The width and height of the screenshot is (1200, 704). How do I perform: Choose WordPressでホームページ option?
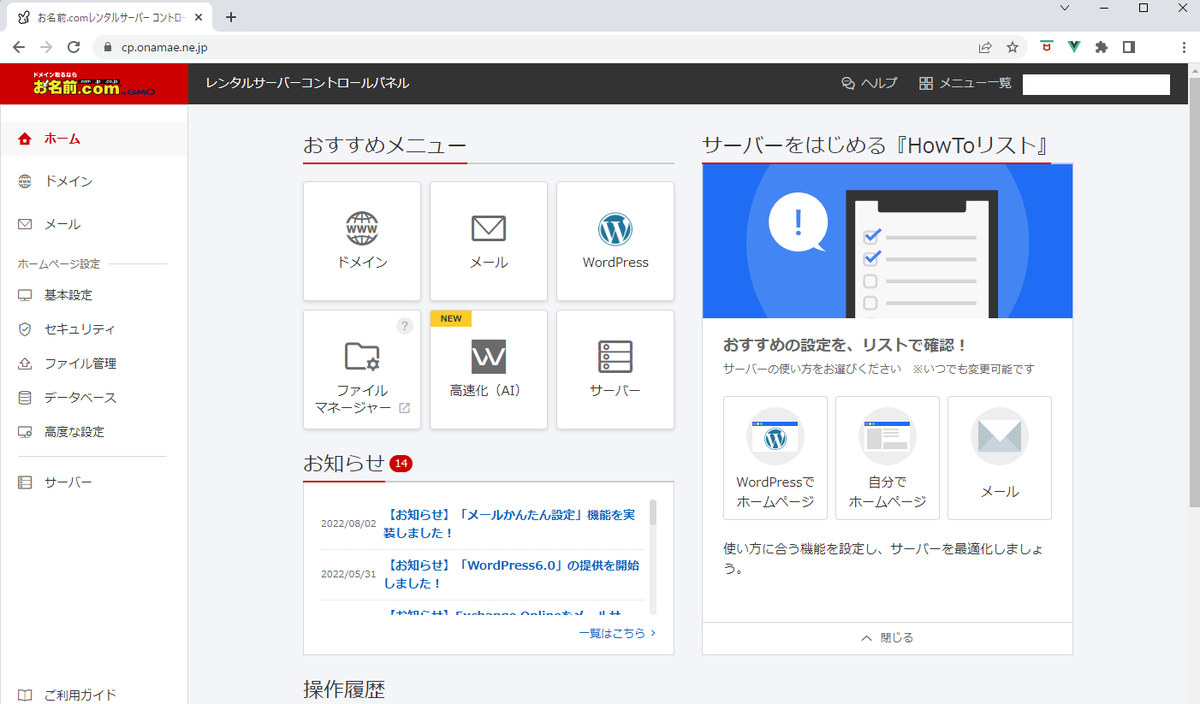tap(775, 458)
